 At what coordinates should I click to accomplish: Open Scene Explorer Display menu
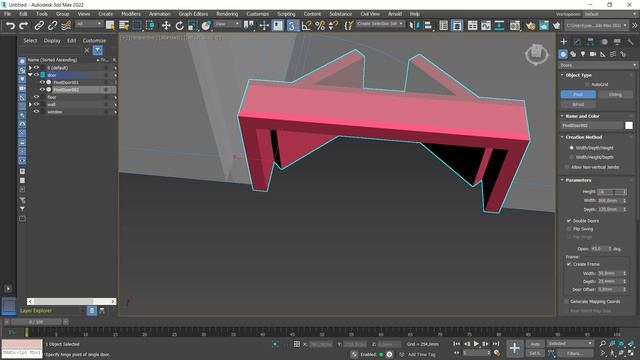click(x=52, y=40)
